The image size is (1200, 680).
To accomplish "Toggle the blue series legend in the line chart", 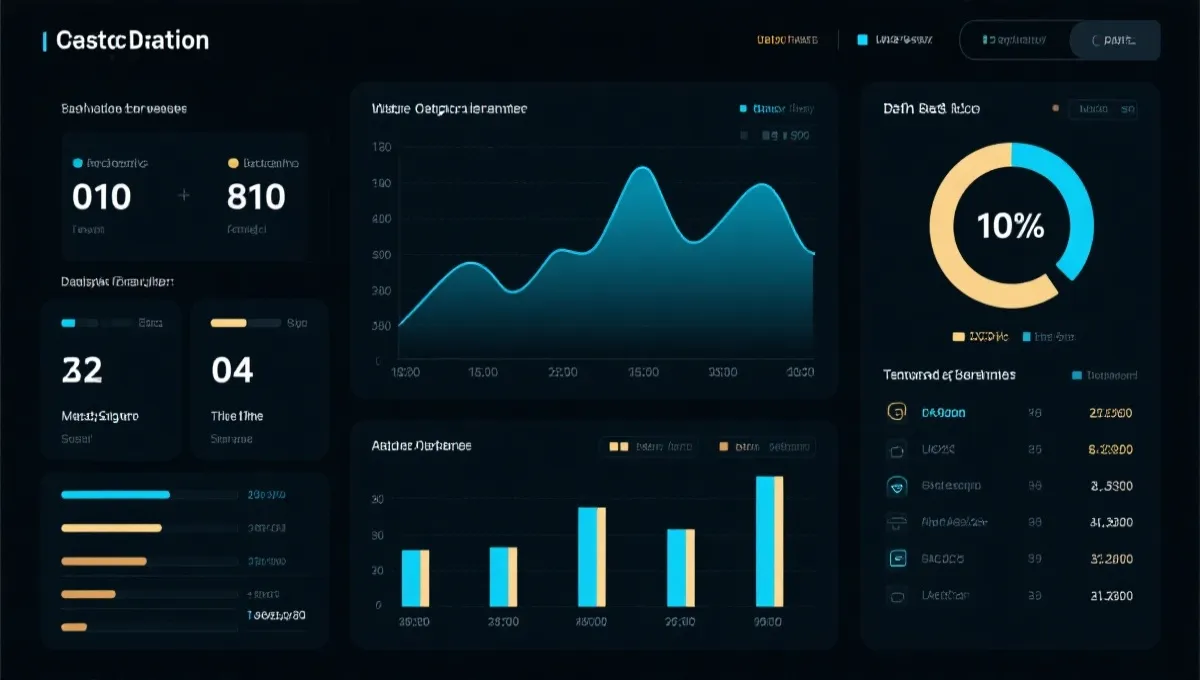I will pyautogui.click(x=776, y=108).
